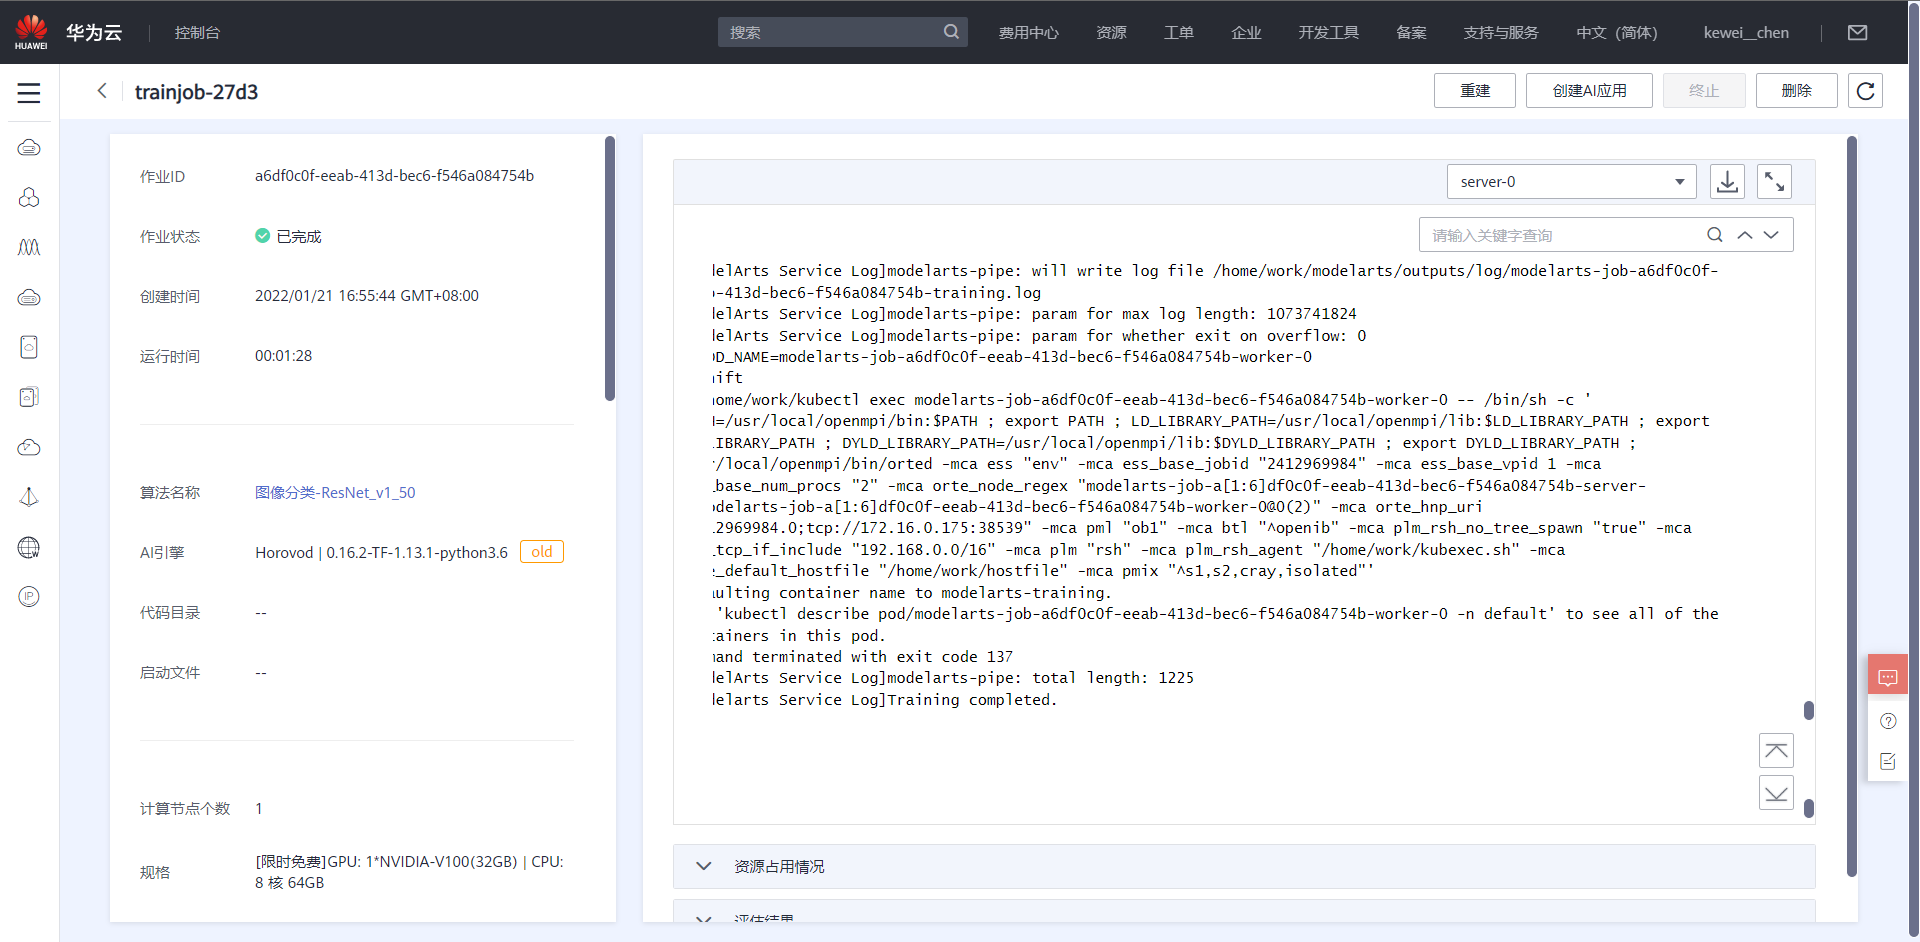Click the 删除 delete button
This screenshot has height=942, width=1920.
pos(1796,91)
